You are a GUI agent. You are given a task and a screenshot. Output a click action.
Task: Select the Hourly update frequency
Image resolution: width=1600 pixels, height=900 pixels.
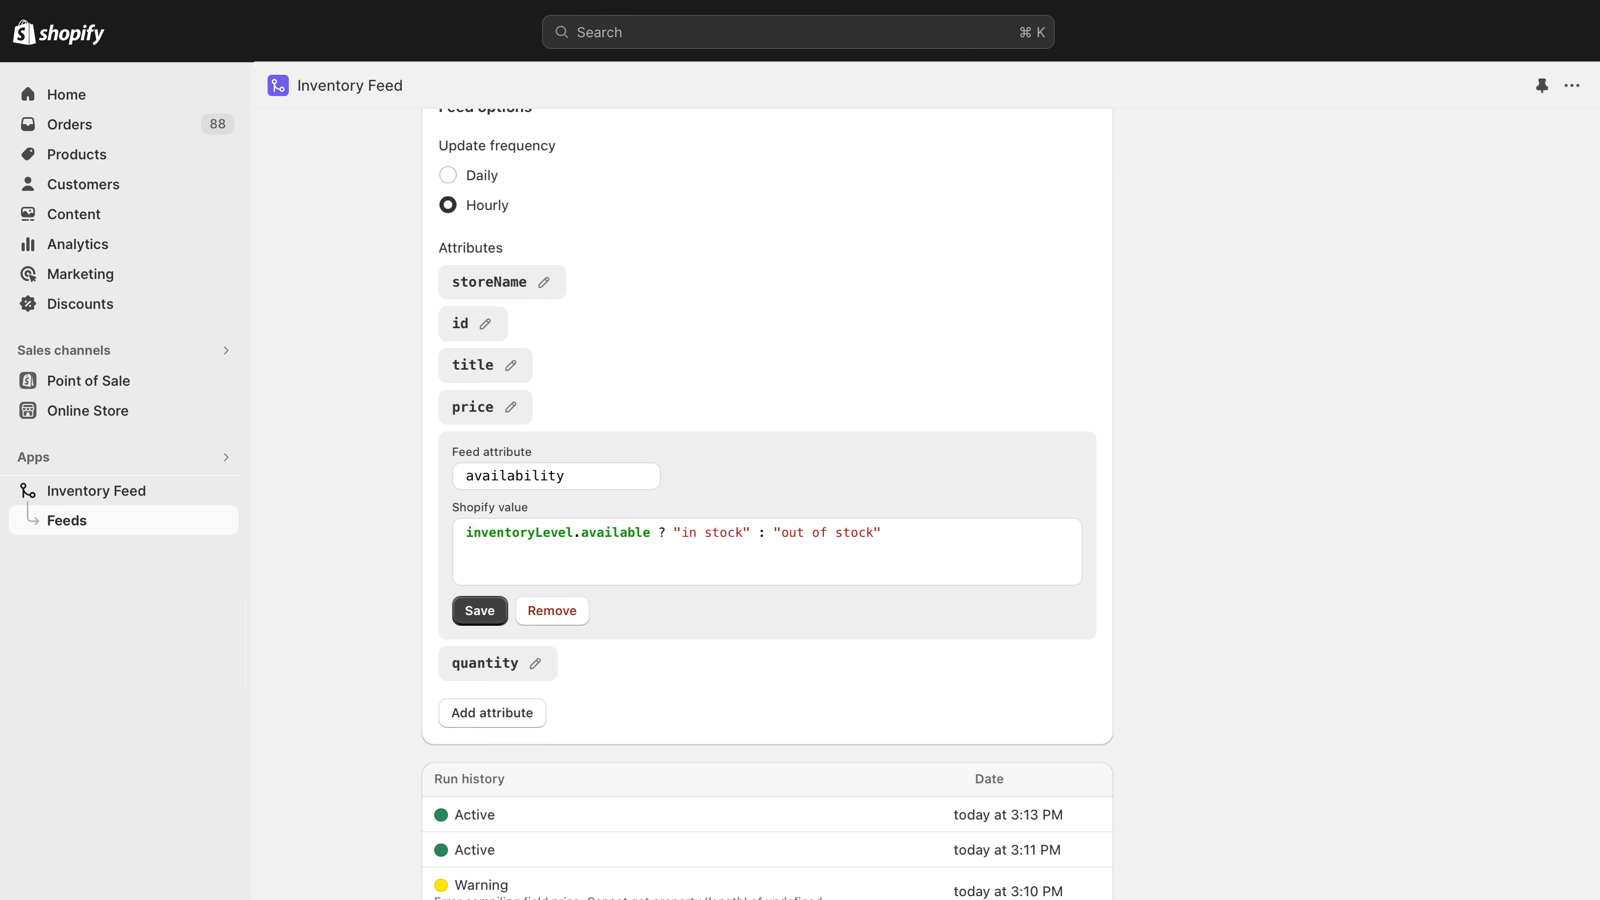click(447, 204)
